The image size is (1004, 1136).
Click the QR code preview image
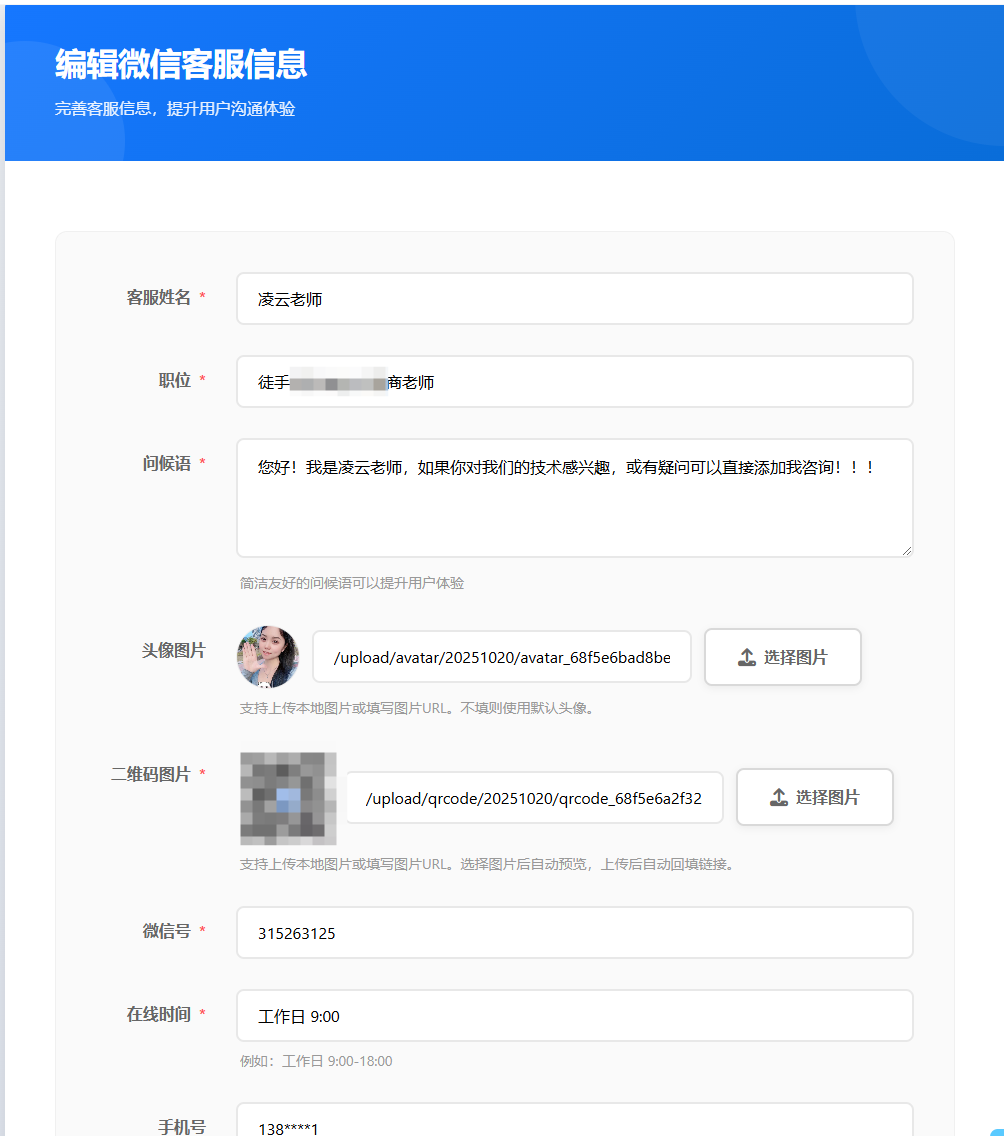(x=288, y=798)
